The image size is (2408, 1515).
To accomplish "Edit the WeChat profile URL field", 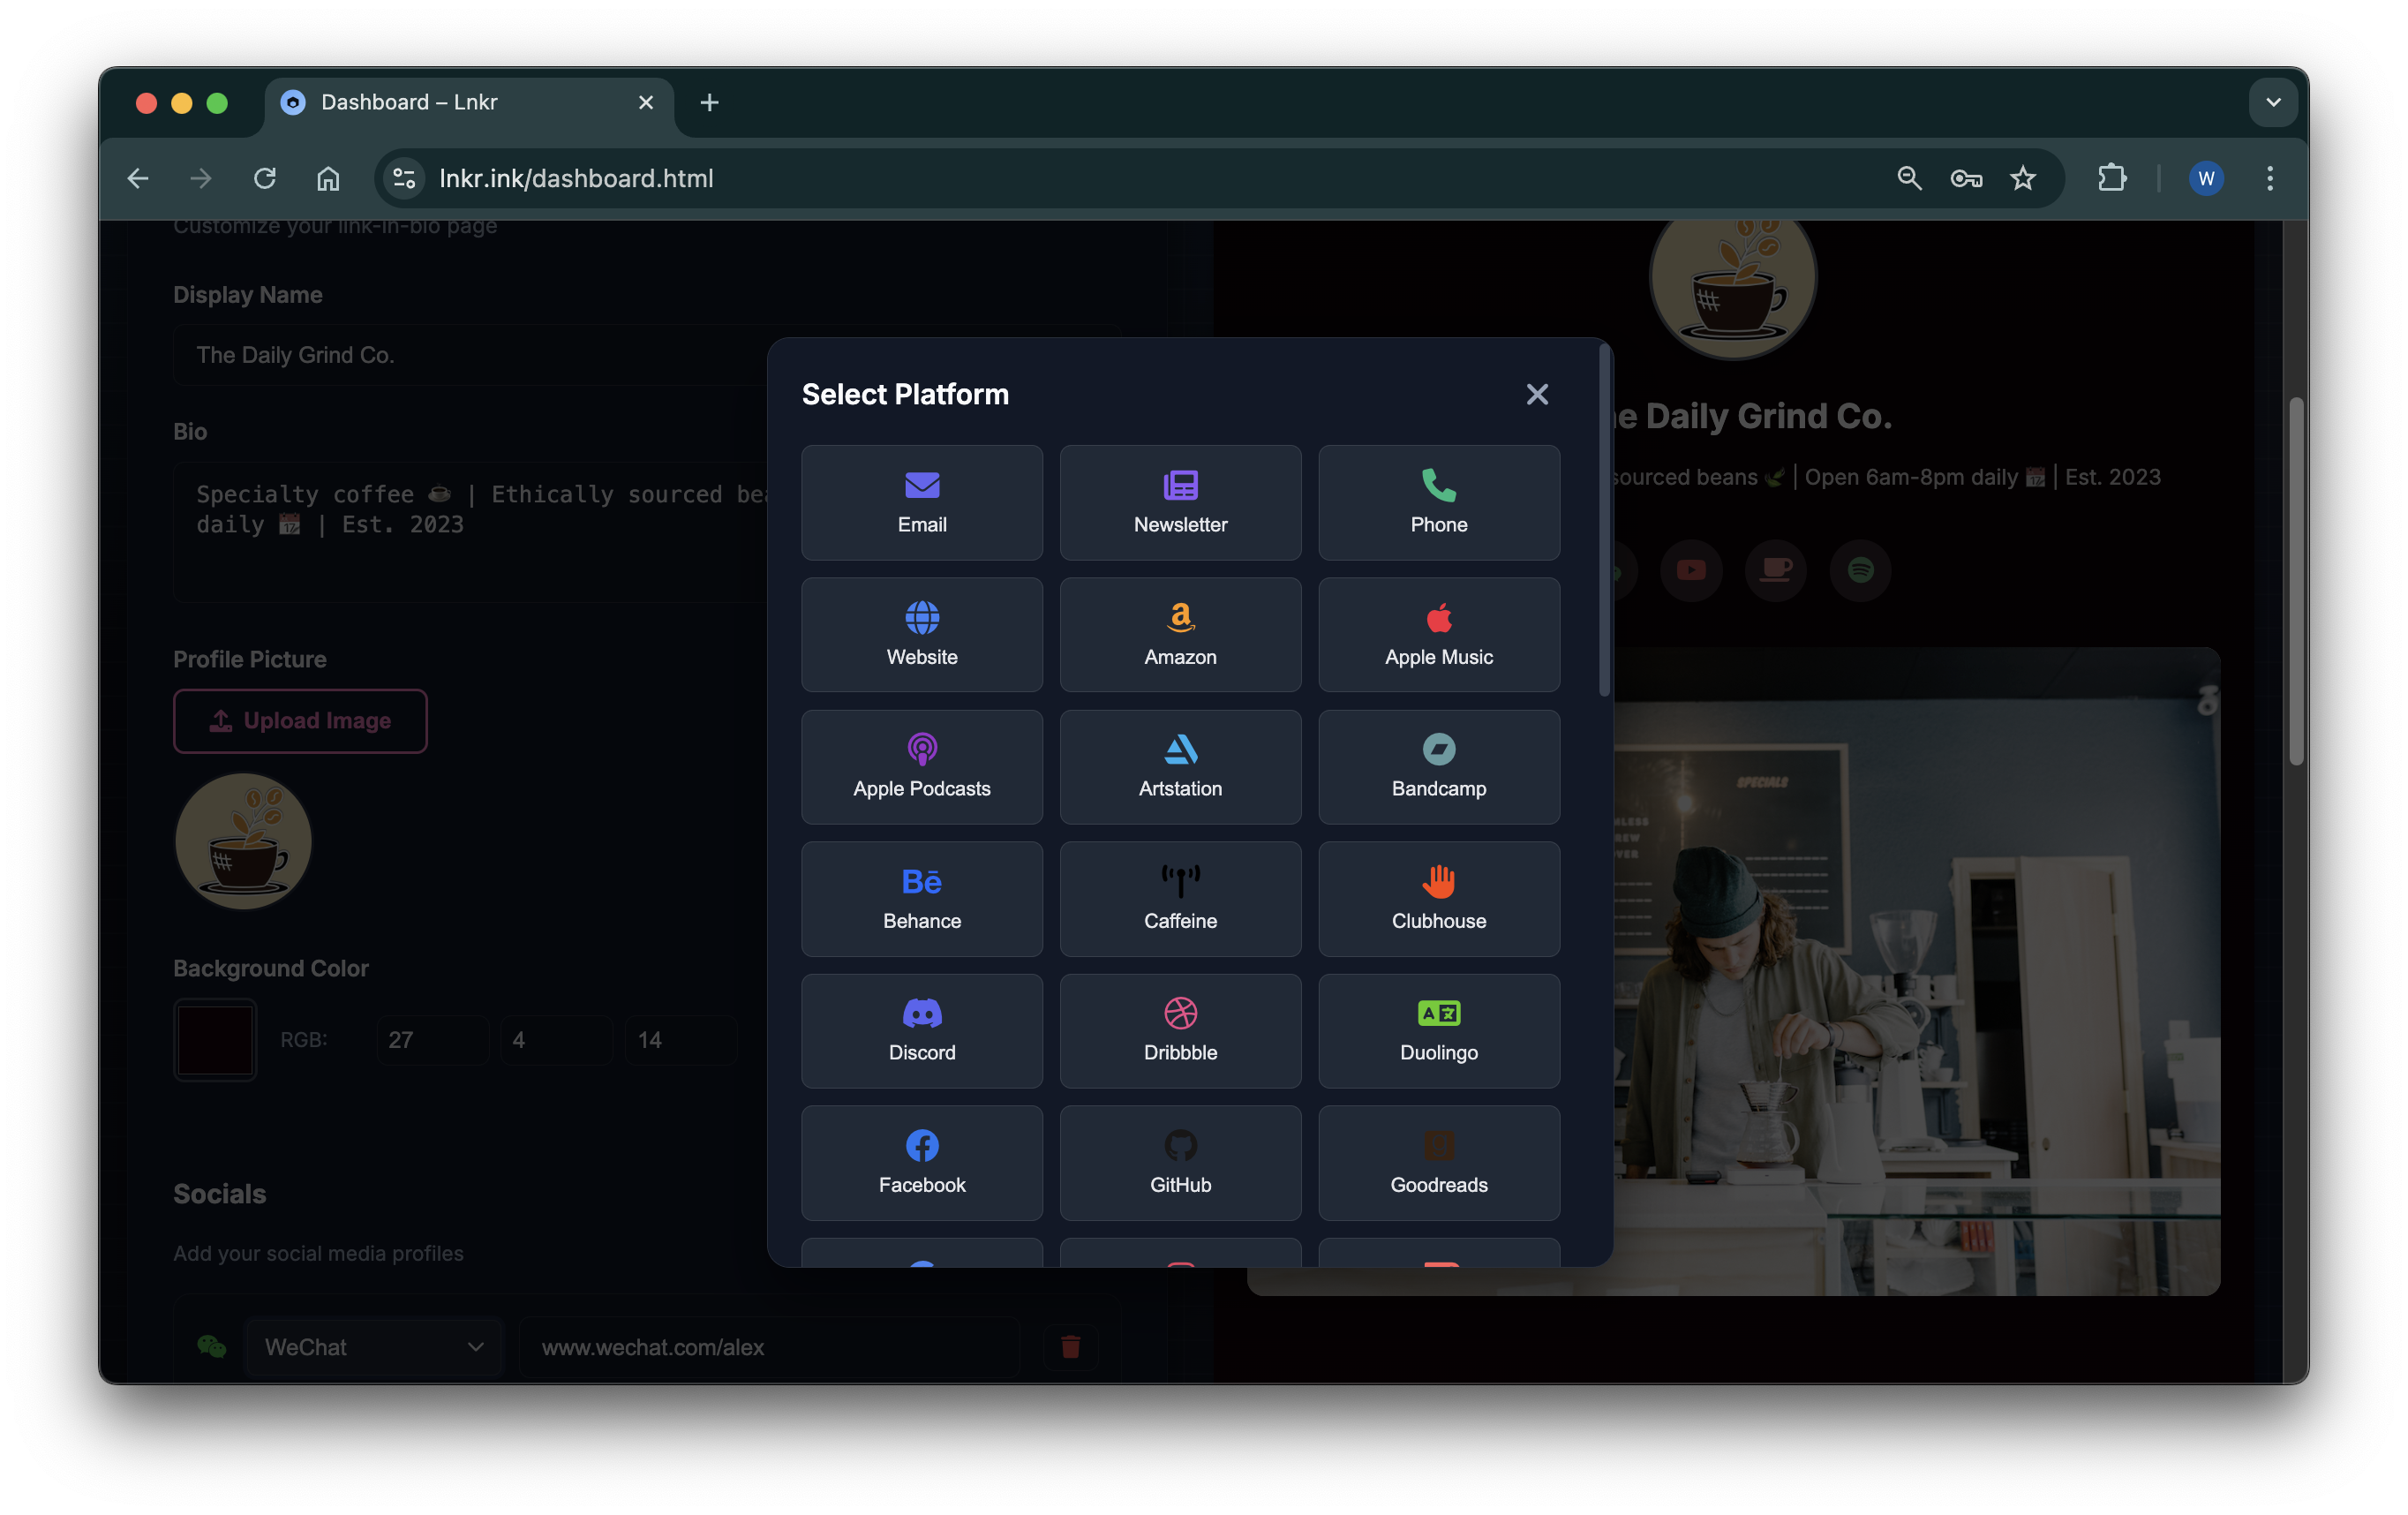I will [x=769, y=1347].
